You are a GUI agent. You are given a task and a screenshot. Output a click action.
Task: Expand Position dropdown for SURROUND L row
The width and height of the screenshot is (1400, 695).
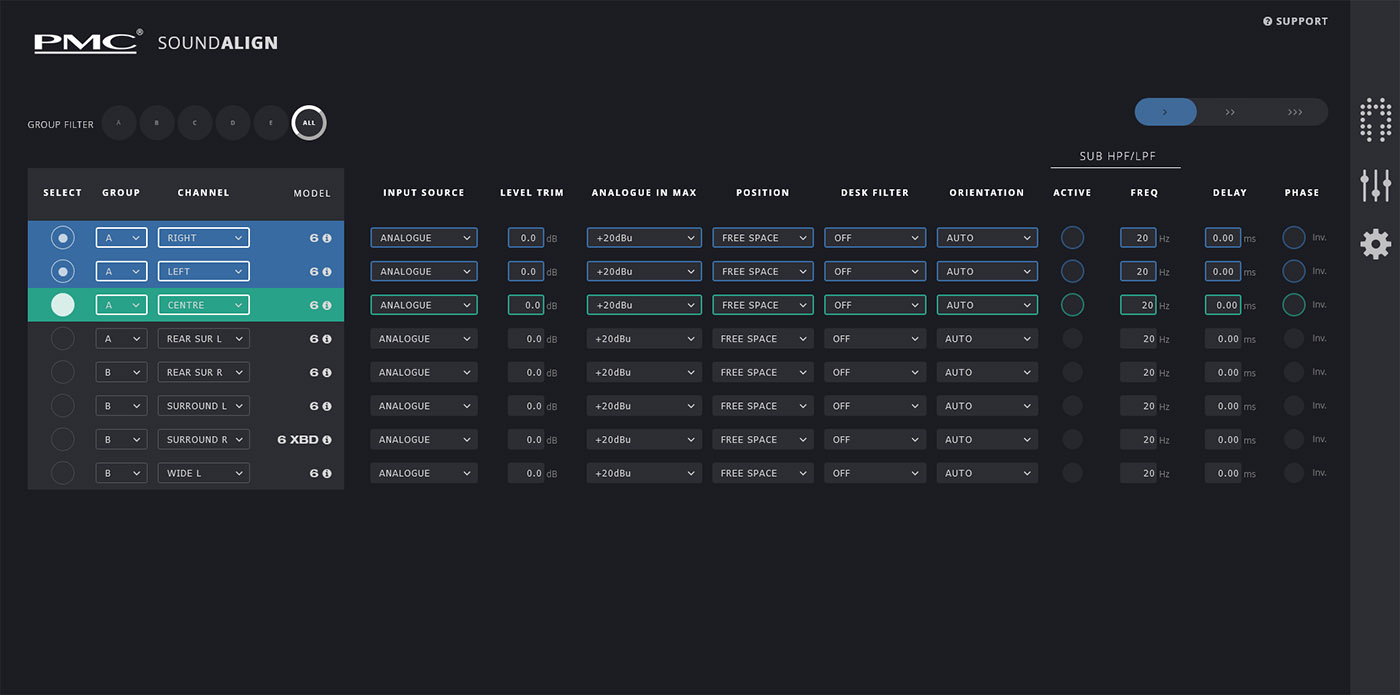(762, 406)
